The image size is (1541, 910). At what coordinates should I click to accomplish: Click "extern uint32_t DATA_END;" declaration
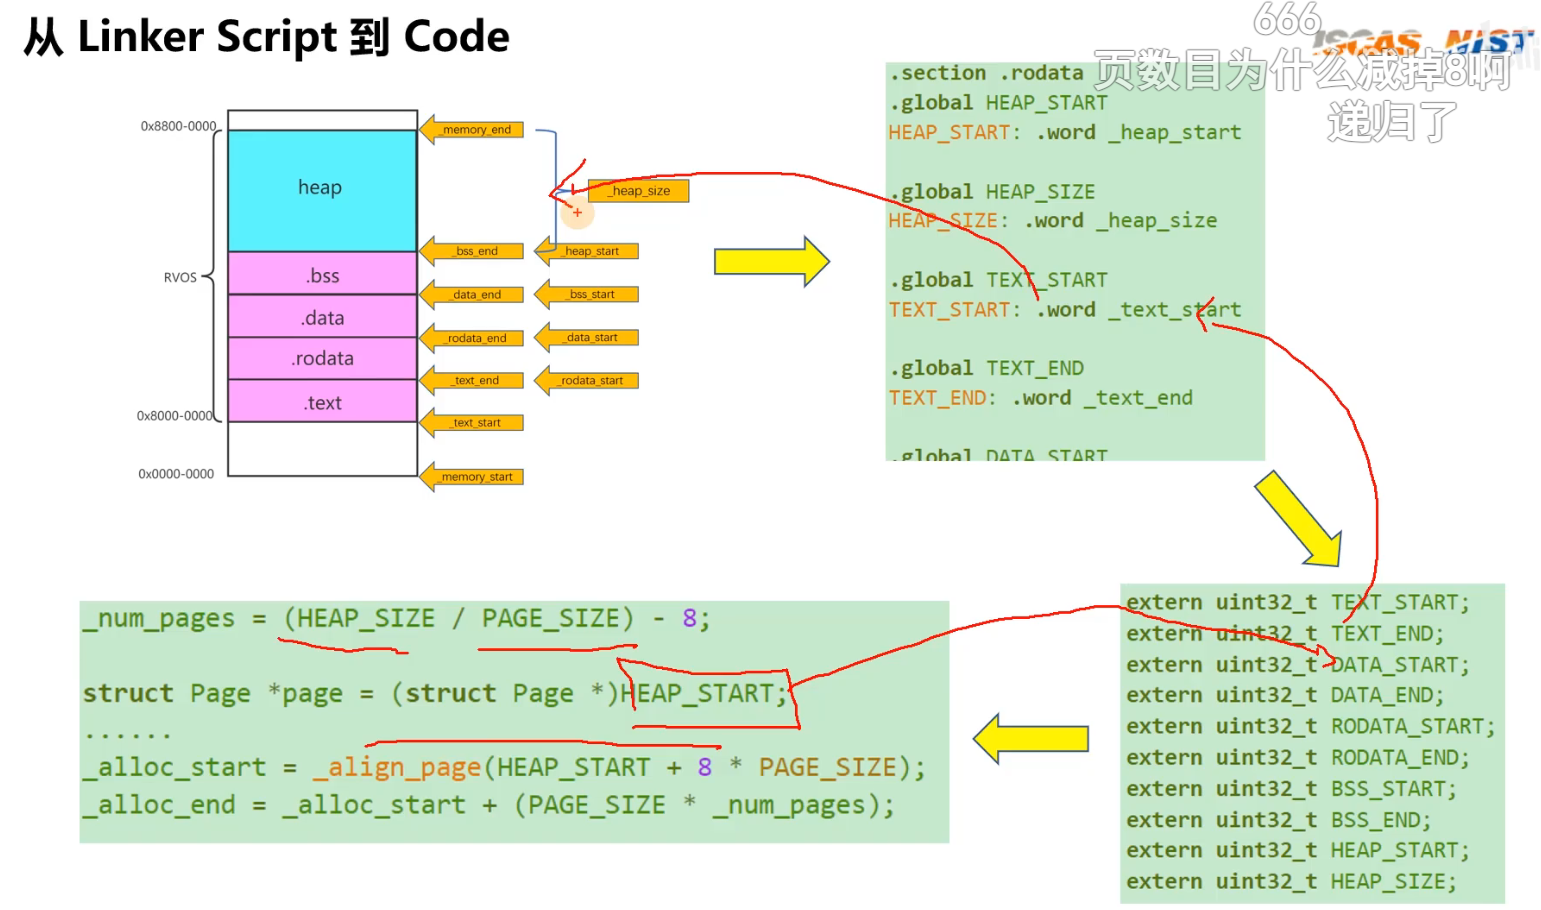(1285, 695)
